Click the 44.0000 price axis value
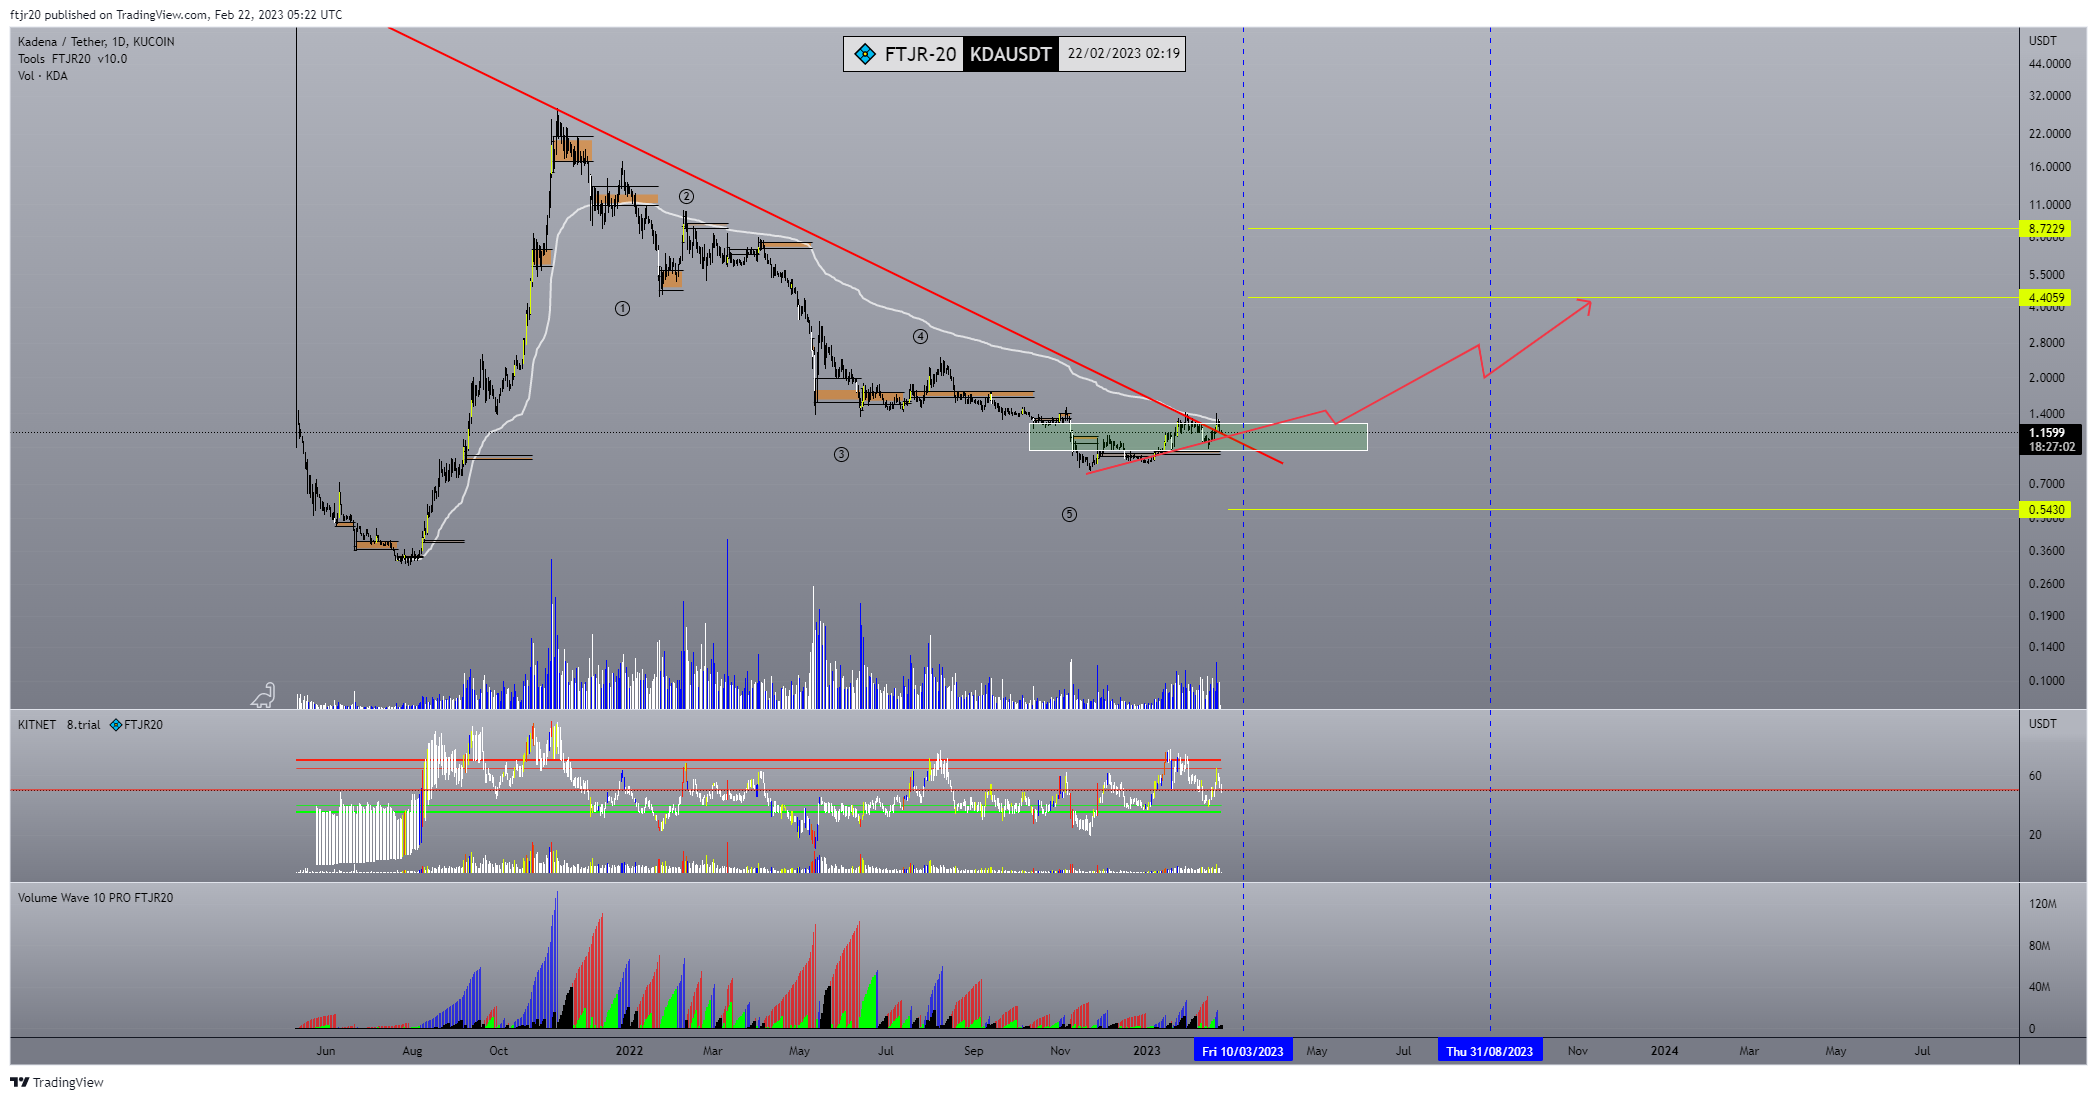This screenshot has height=1100, width=2097. (x=2049, y=64)
